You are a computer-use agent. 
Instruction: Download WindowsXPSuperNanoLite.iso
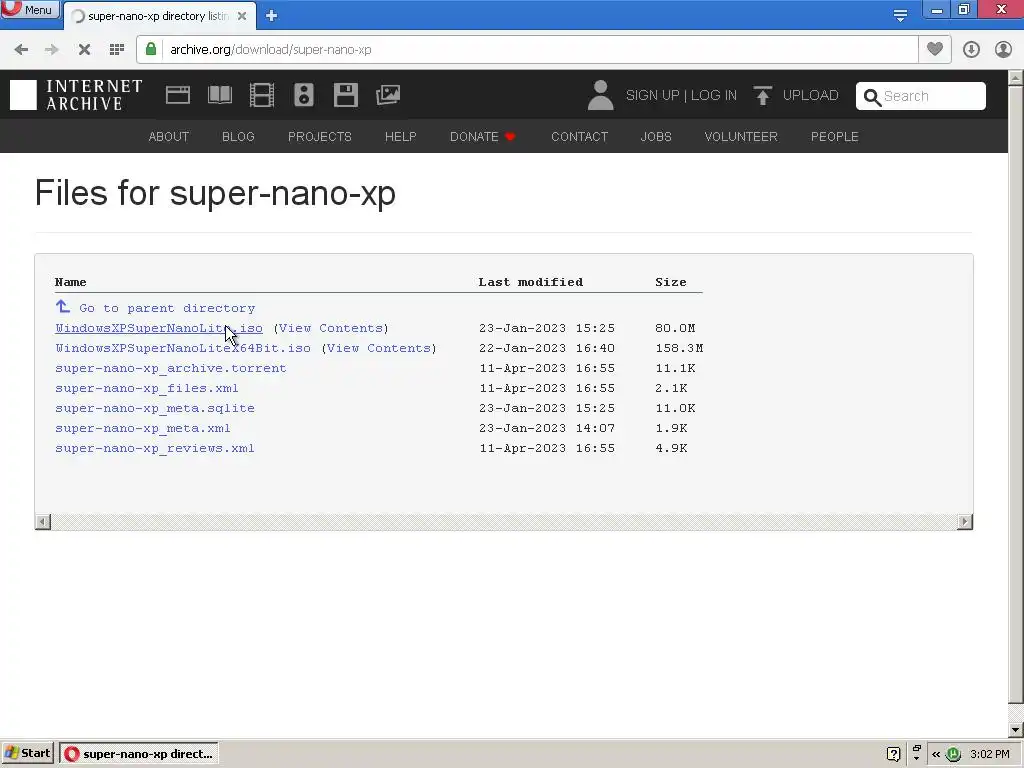tap(159, 328)
